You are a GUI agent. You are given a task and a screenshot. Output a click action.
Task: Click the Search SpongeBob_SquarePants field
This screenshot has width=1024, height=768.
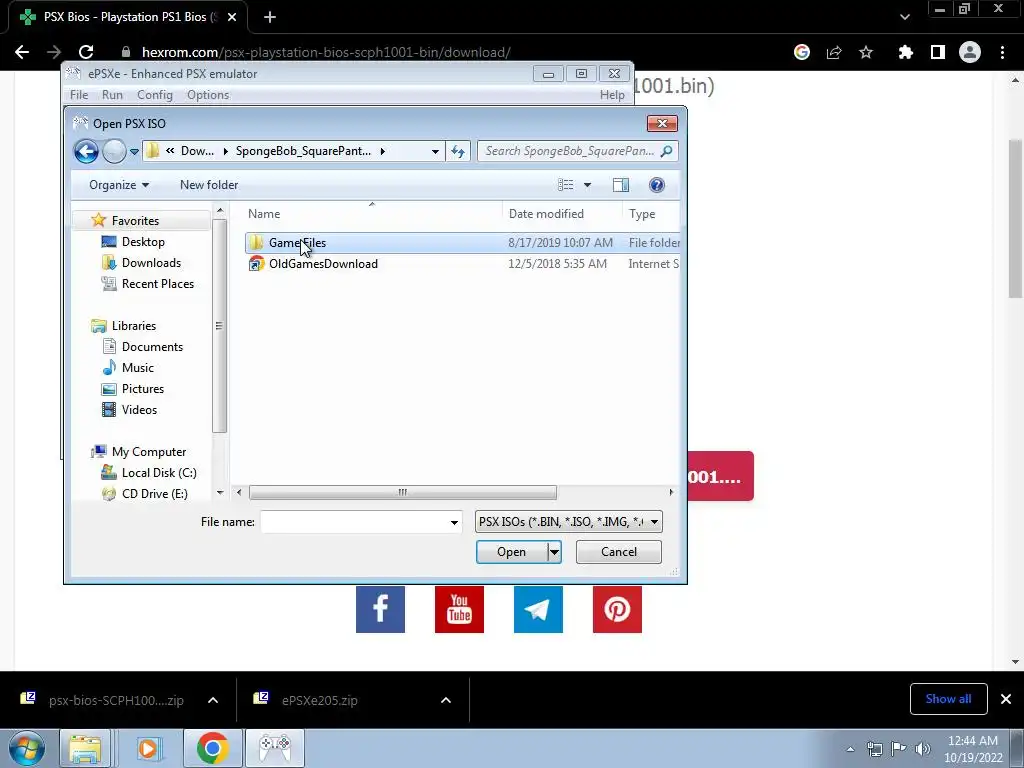point(577,152)
